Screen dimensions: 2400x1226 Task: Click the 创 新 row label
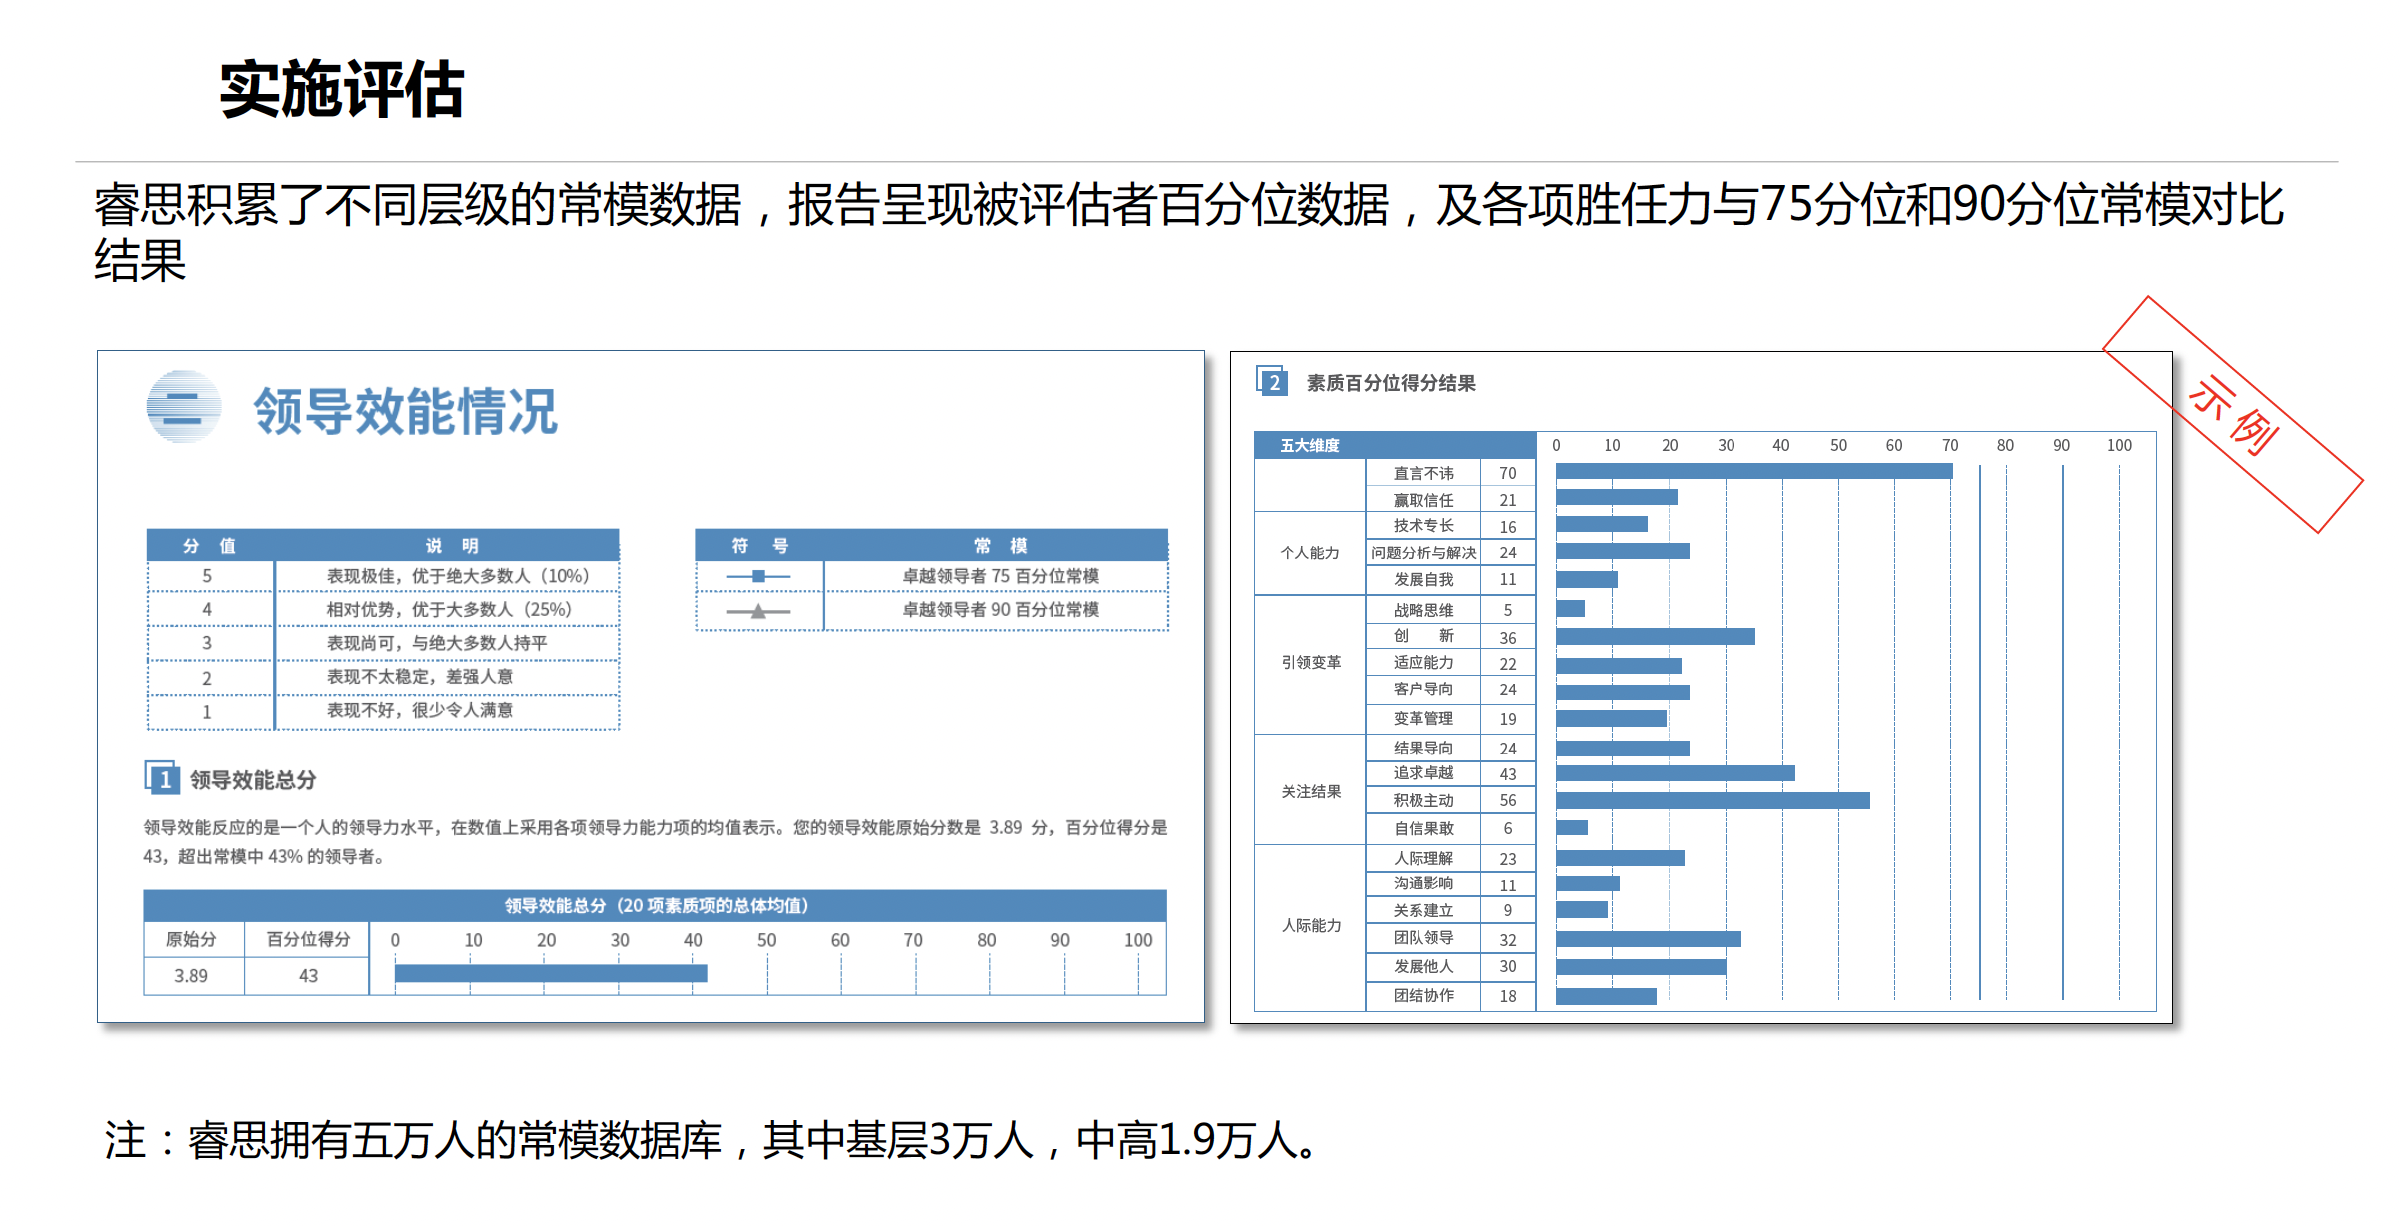(x=1424, y=636)
